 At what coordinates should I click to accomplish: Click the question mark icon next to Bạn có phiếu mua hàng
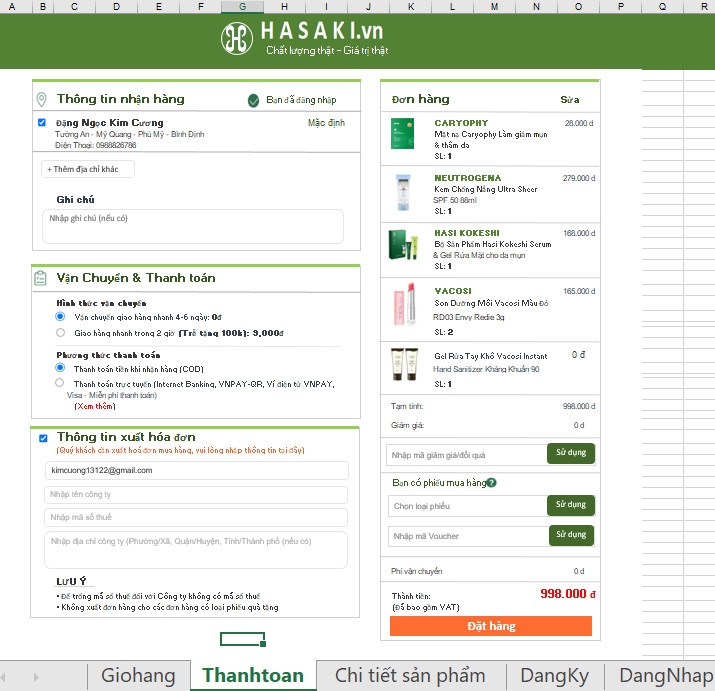492,483
